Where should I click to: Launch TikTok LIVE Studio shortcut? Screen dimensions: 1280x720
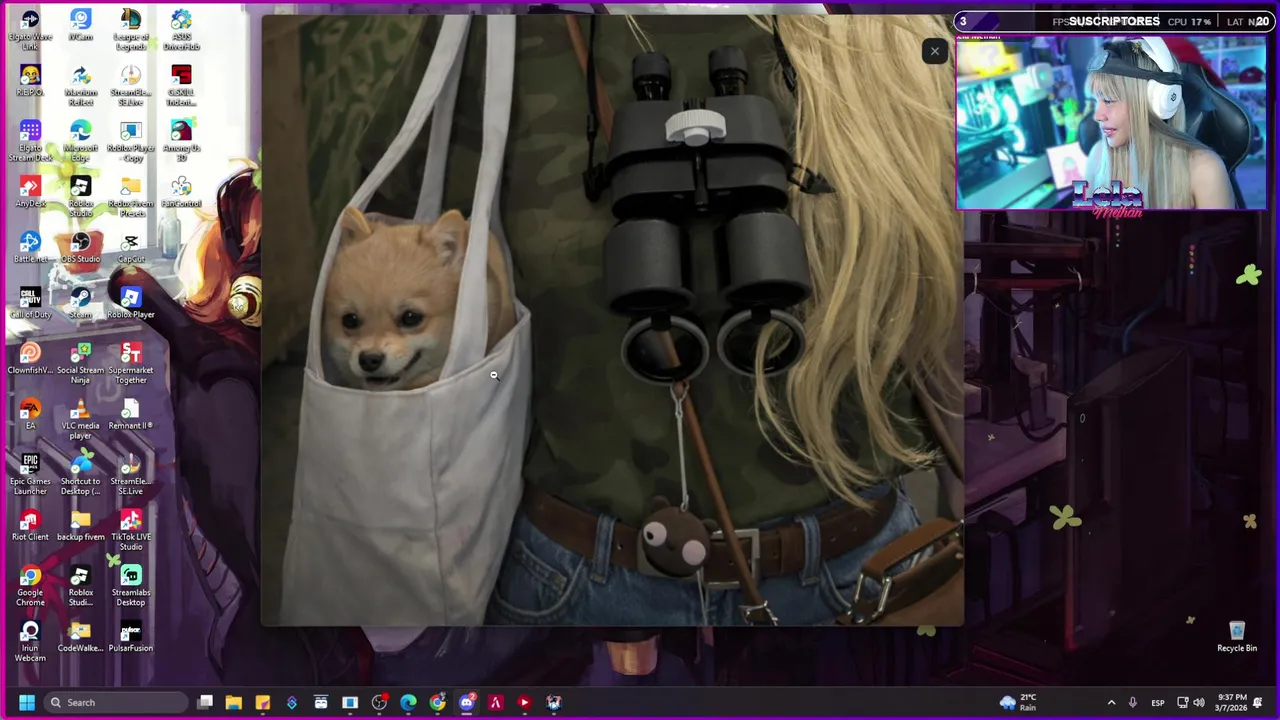[131, 530]
